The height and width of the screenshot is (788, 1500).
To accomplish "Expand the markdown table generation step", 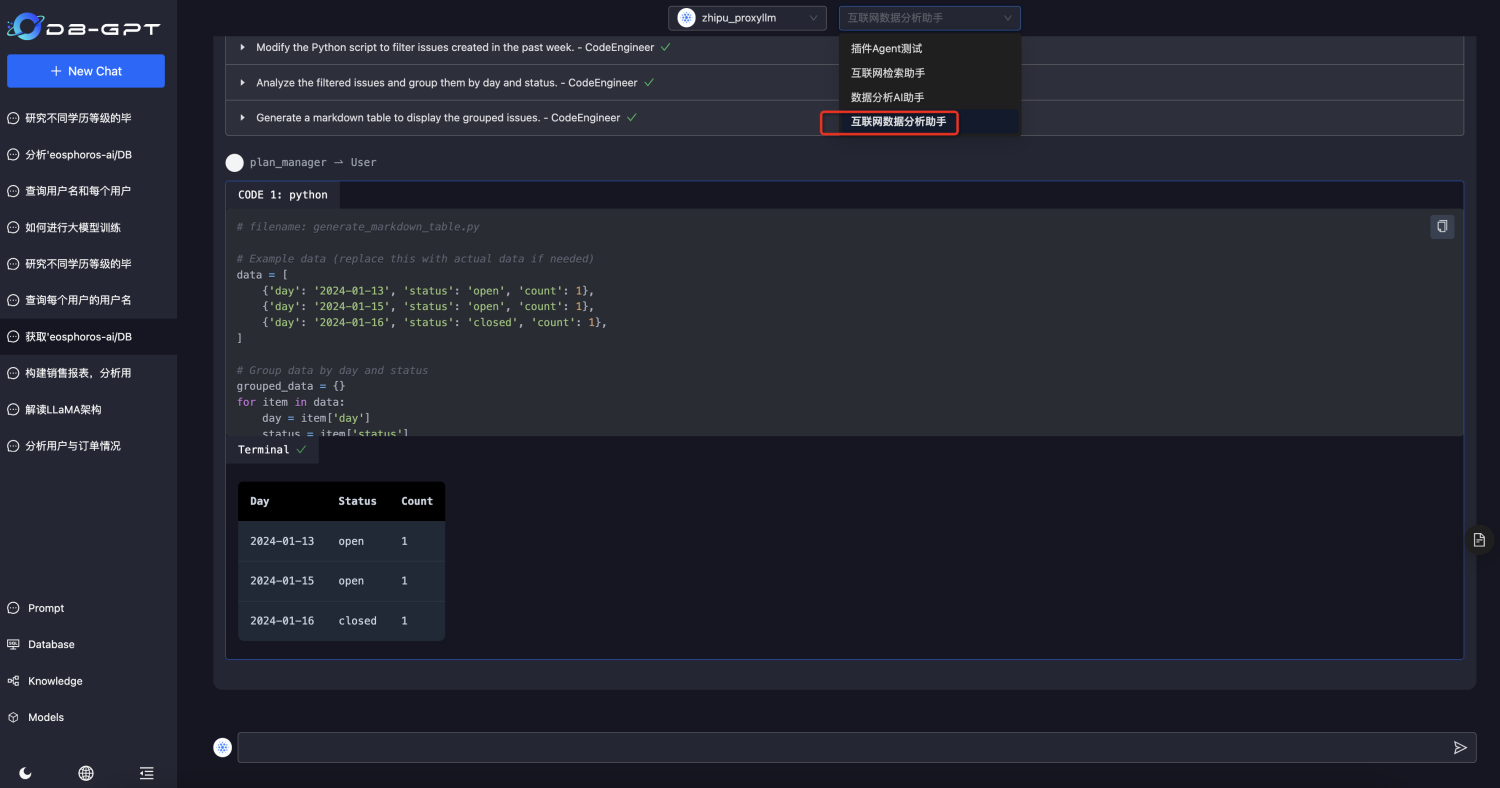I will click(x=241, y=117).
